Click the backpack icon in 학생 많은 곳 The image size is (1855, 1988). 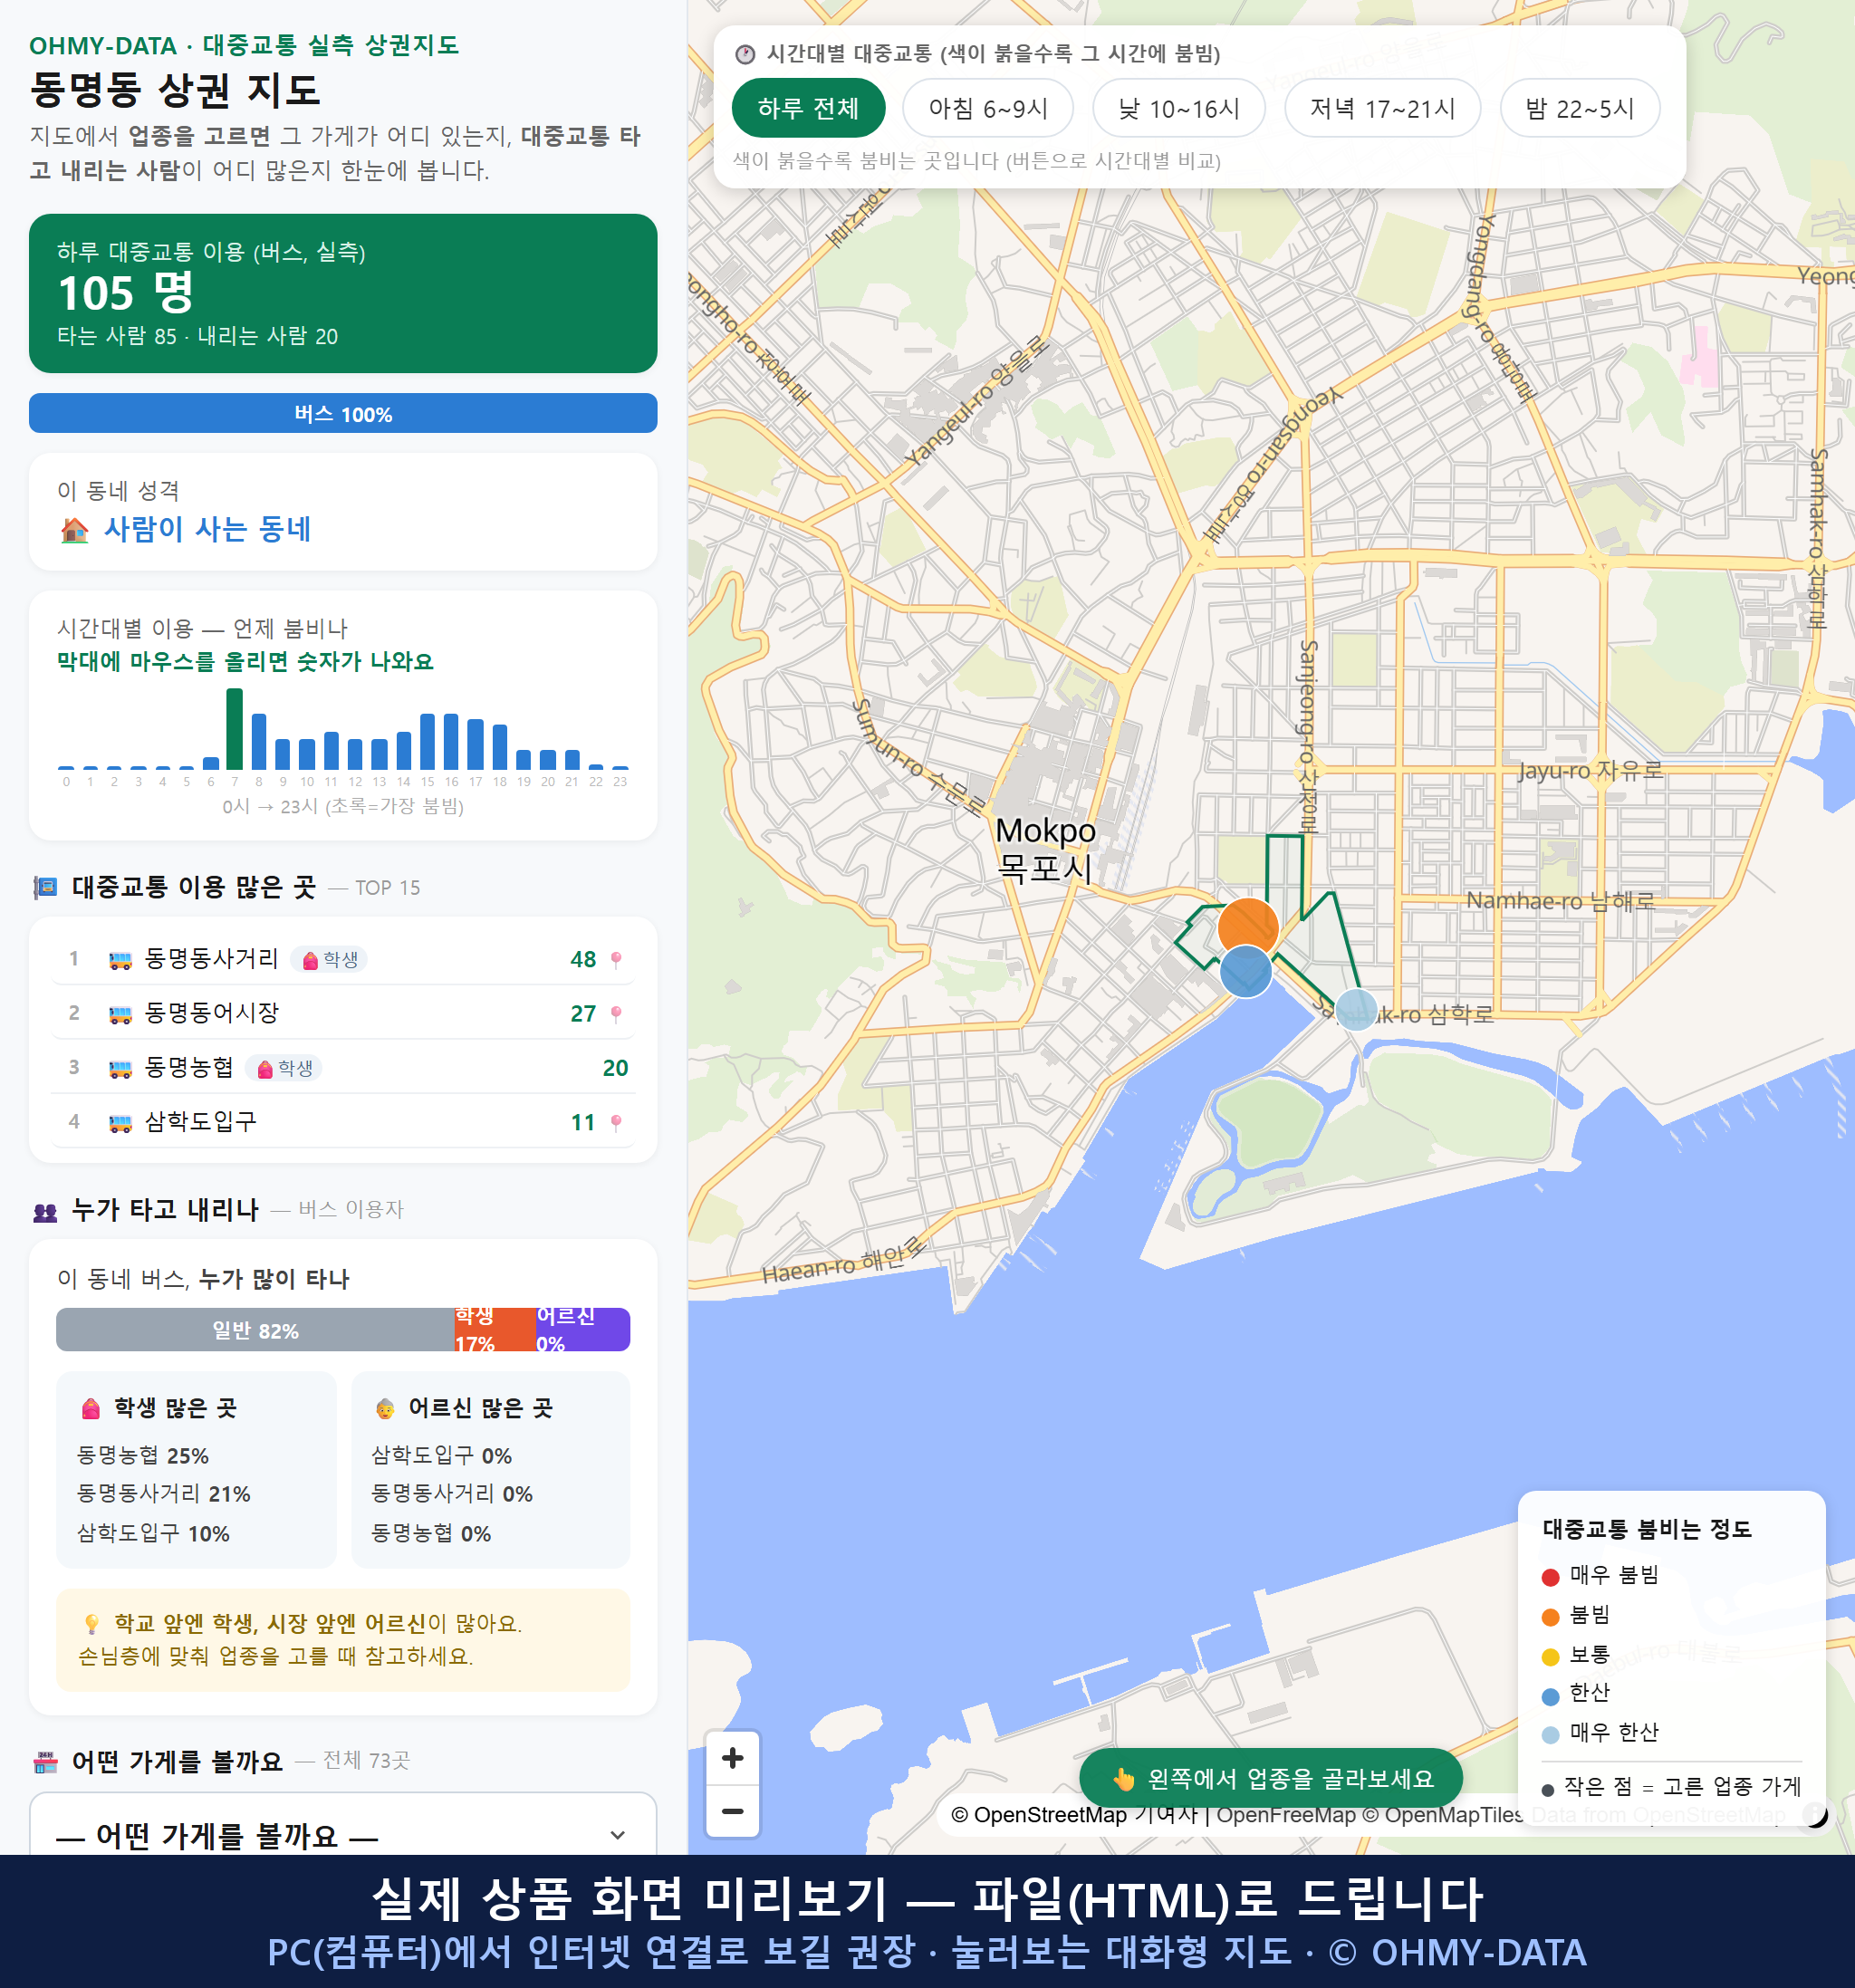[91, 1409]
